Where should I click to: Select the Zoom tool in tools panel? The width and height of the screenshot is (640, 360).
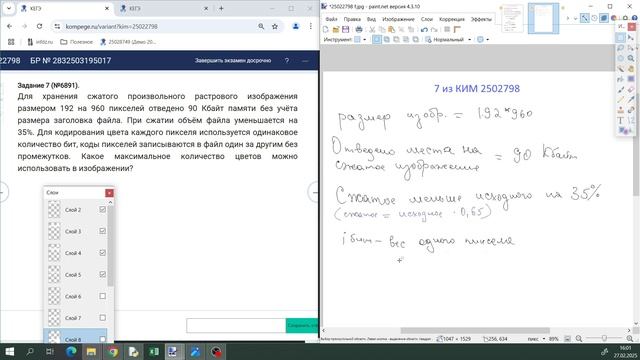(x=631, y=58)
